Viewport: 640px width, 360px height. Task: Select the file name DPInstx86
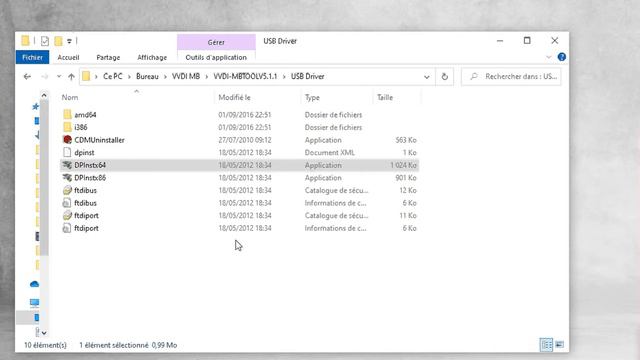(x=90, y=178)
